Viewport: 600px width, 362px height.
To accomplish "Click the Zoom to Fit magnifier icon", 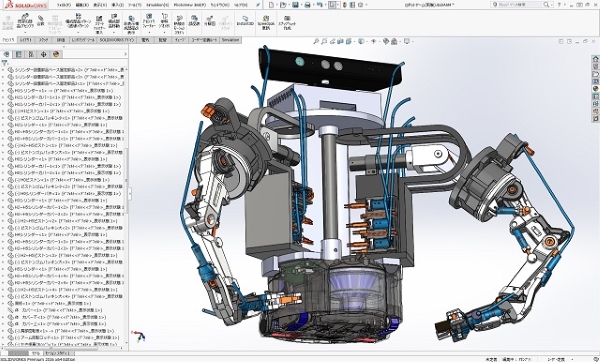I will pos(316,41).
